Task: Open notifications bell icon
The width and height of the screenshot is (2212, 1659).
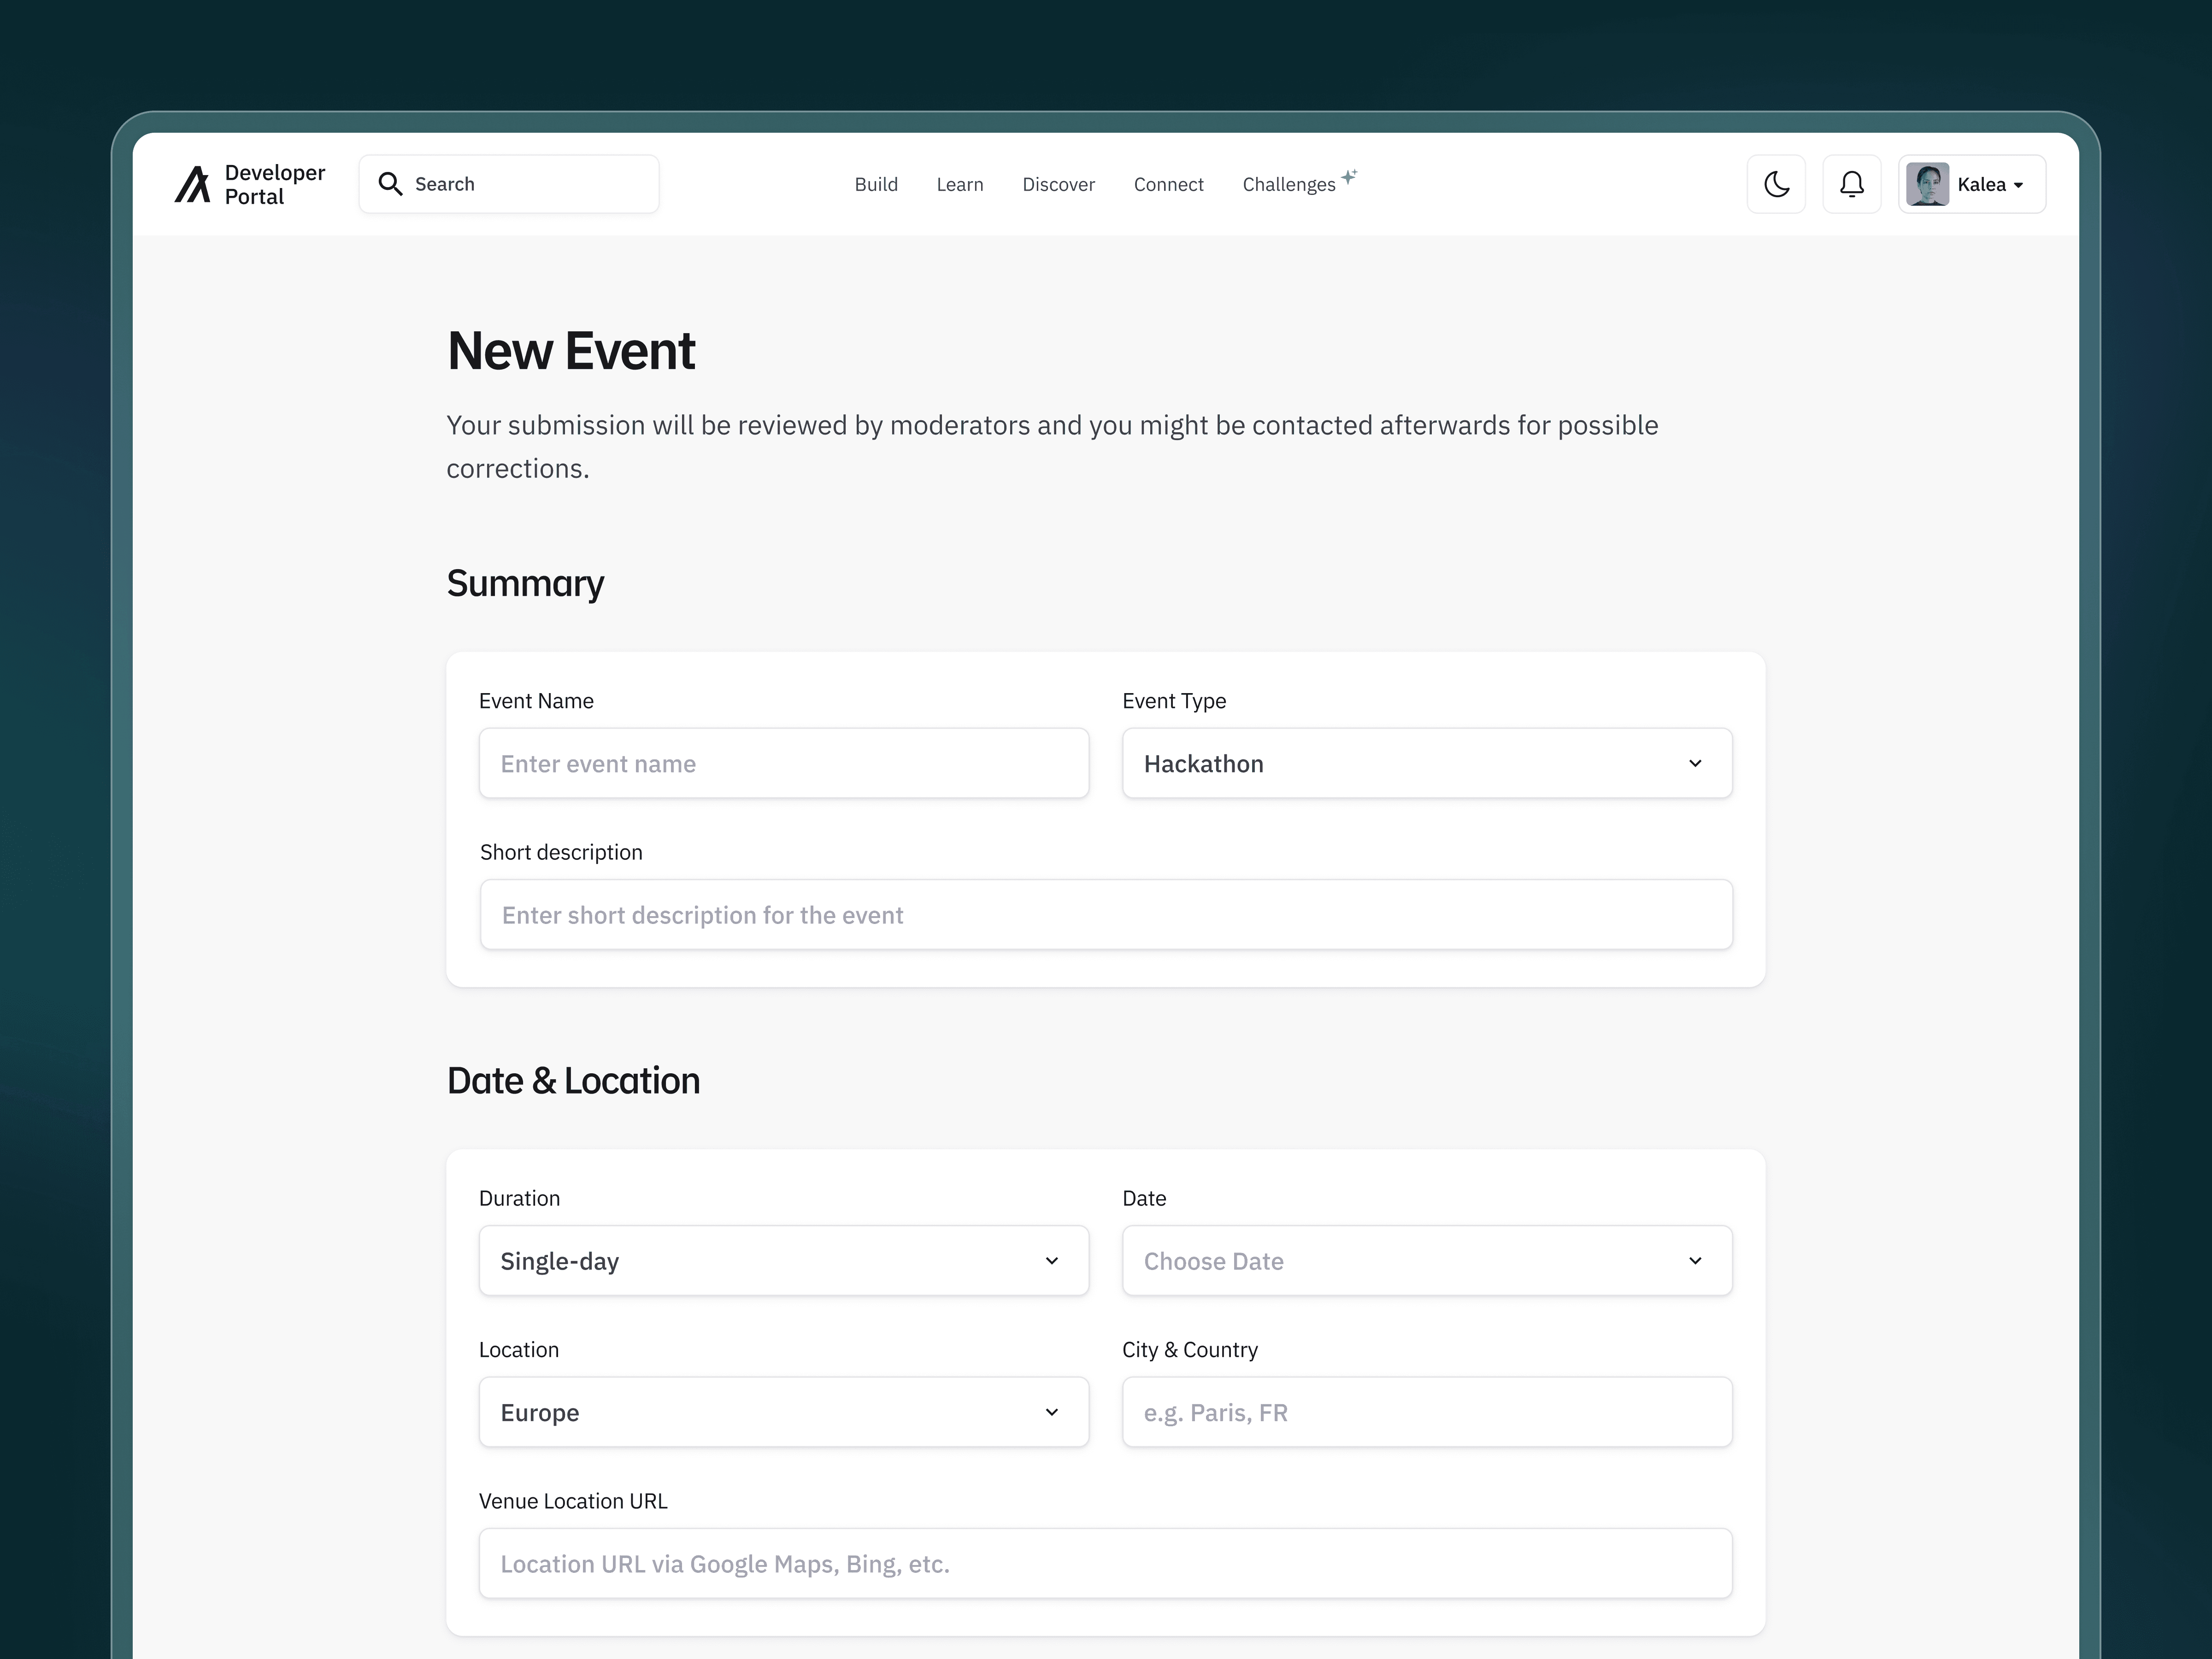Action: click(1851, 184)
